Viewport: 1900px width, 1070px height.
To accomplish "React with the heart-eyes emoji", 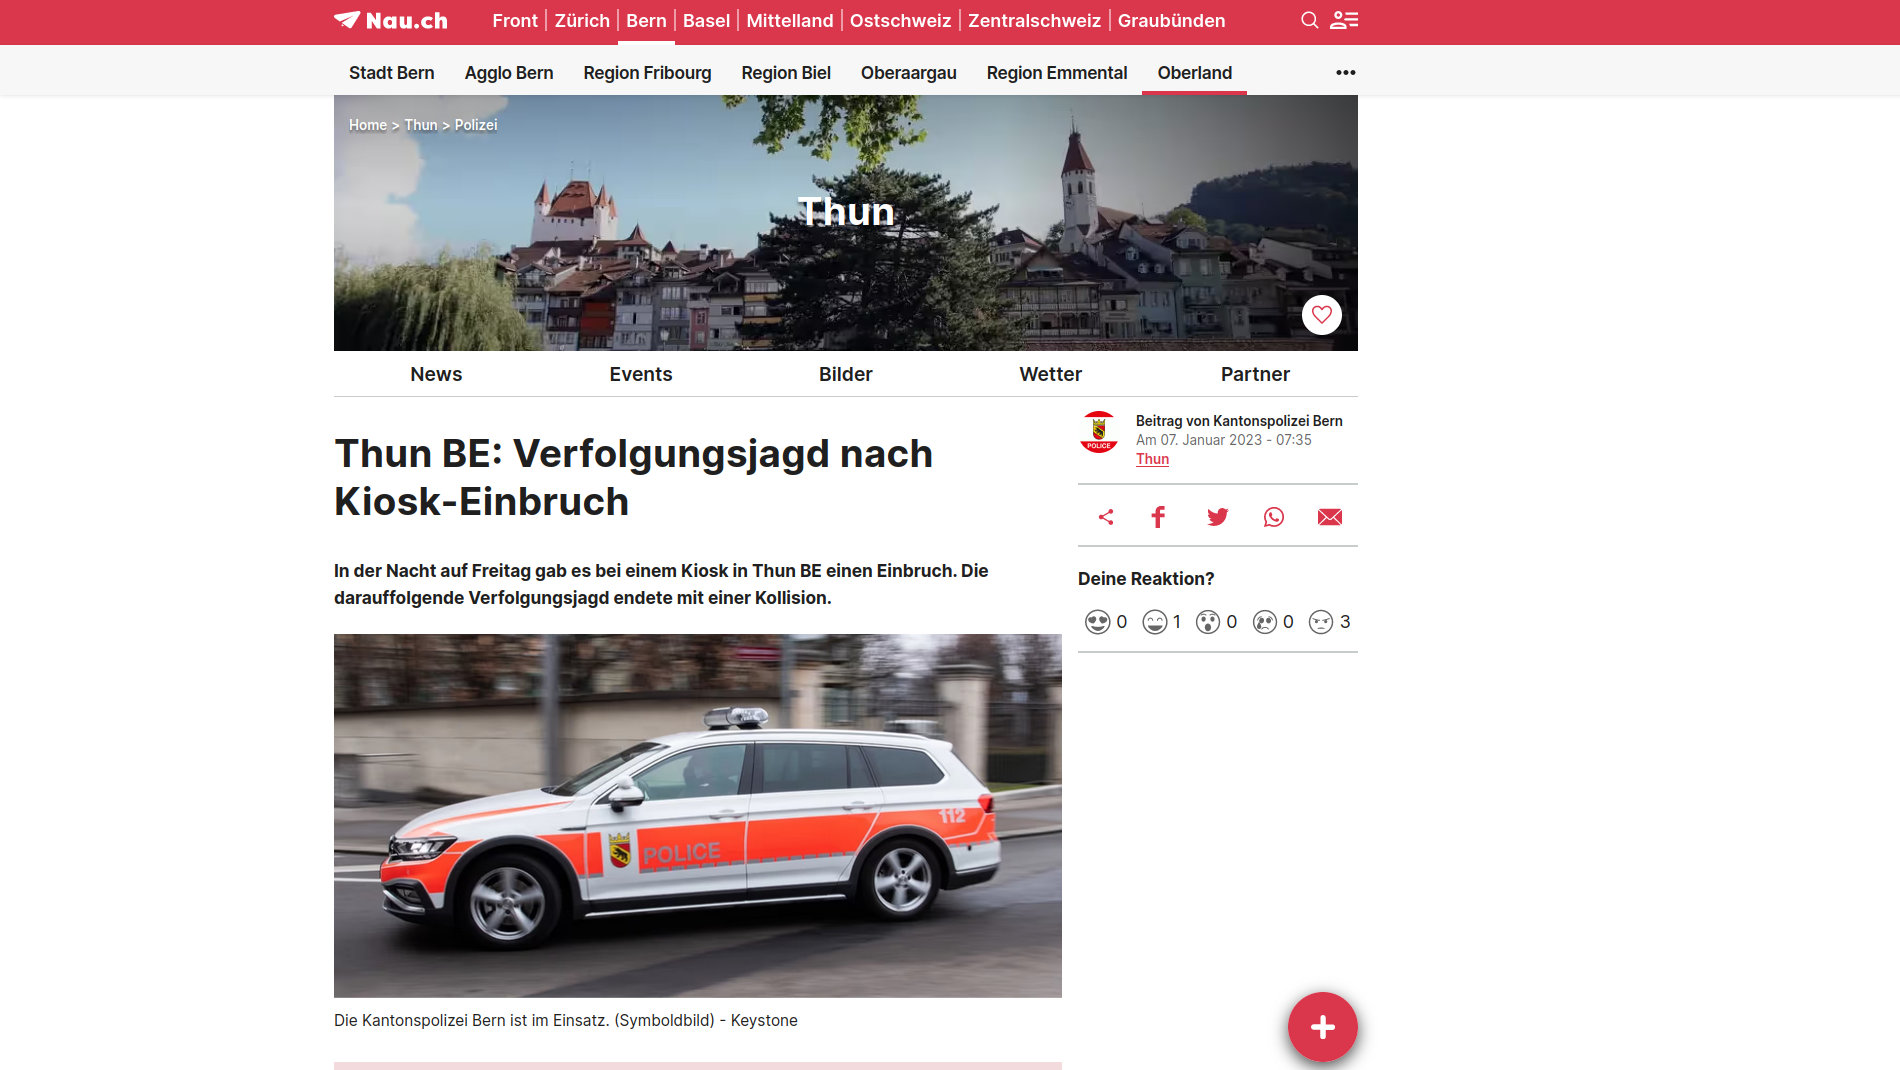I will [1097, 622].
